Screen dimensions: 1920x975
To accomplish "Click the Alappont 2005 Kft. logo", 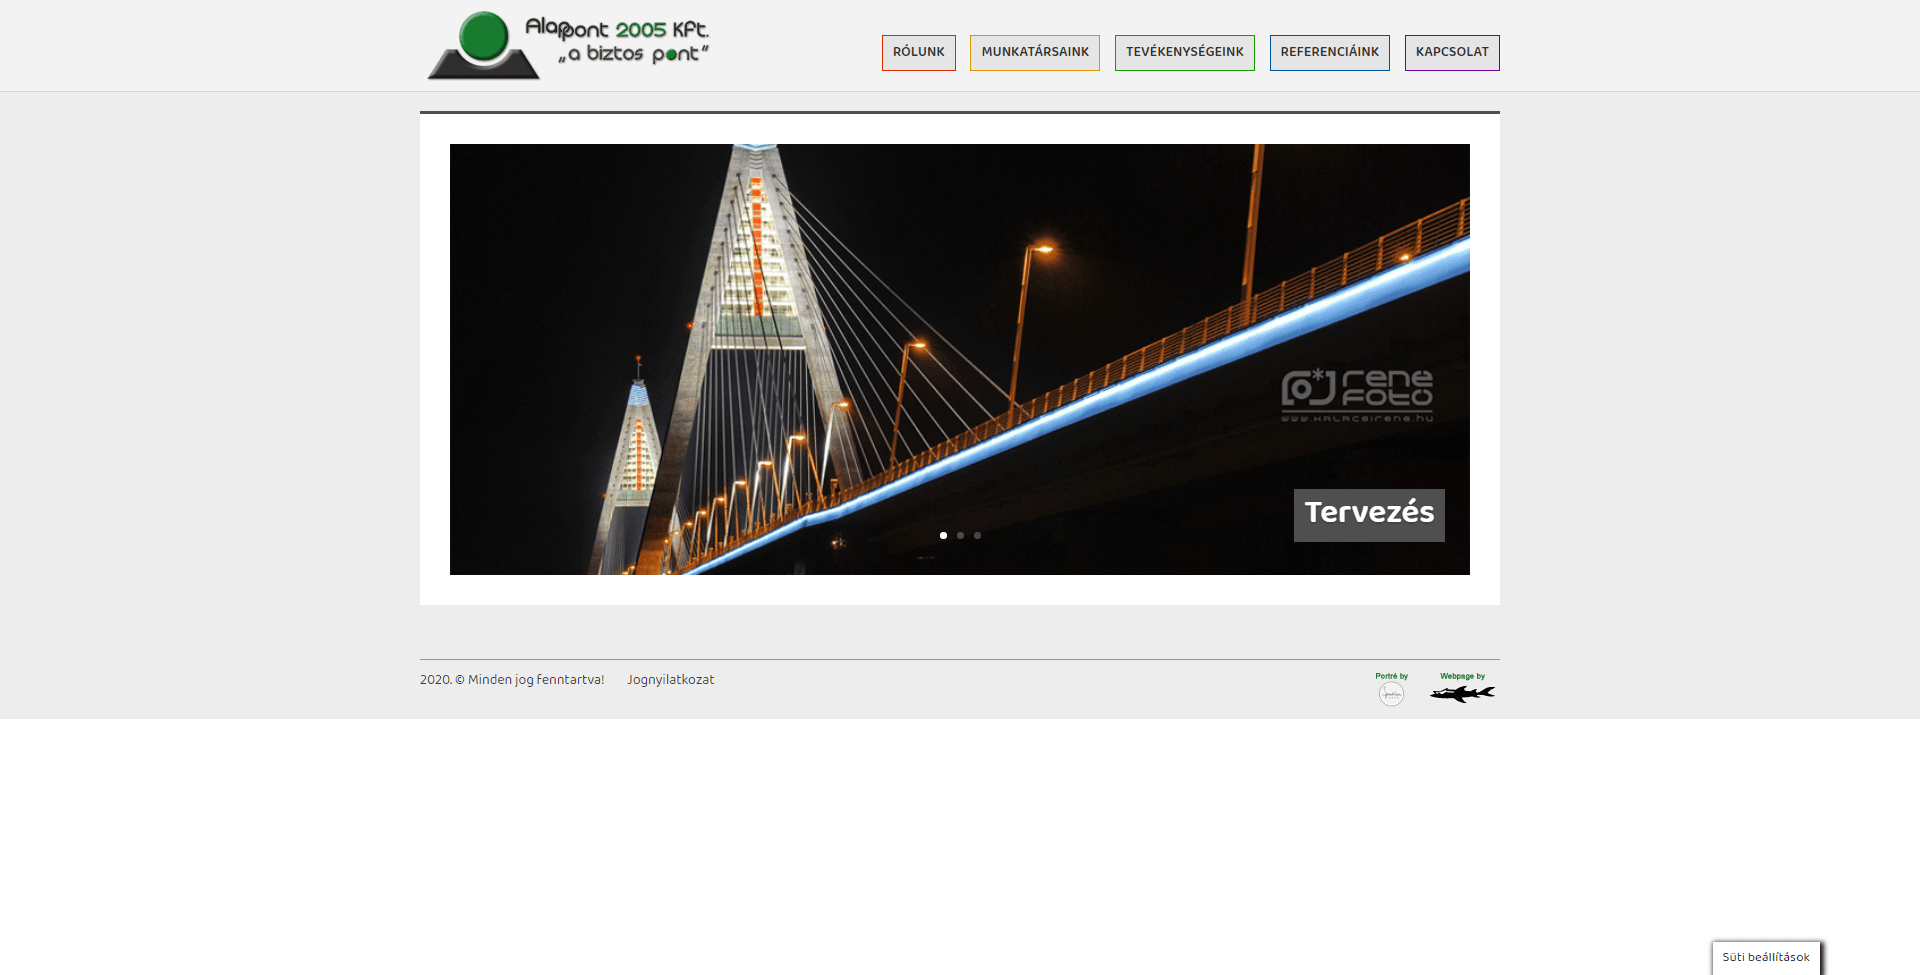I will click(x=568, y=46).
